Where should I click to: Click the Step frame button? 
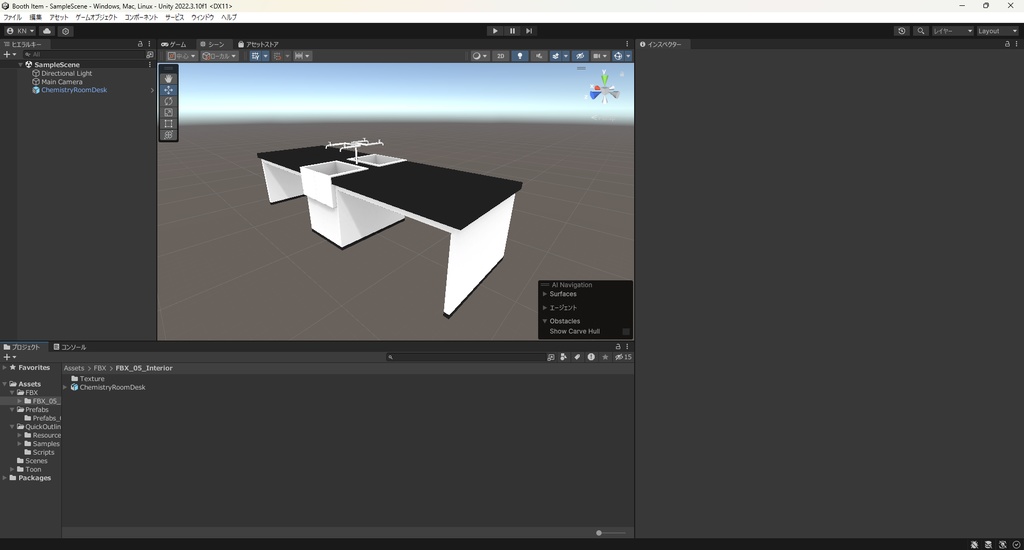[x=529, y=31]
